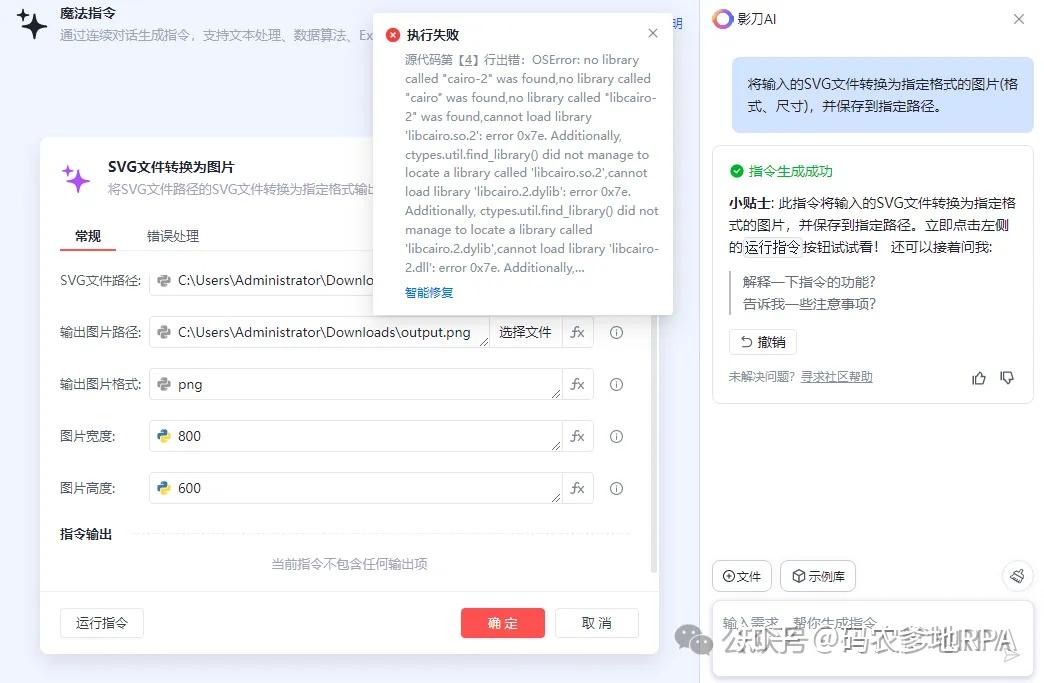The width and height of the screenshot is (1044, 683).
Task: Click the dialog's vertical scrollbar
Action: coord(654,444)
